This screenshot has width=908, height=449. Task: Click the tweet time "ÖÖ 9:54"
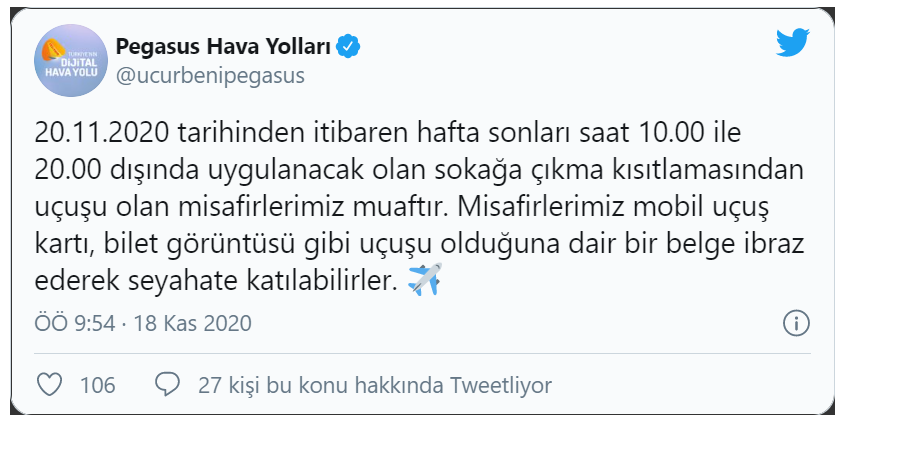click(x=75, y=323)
